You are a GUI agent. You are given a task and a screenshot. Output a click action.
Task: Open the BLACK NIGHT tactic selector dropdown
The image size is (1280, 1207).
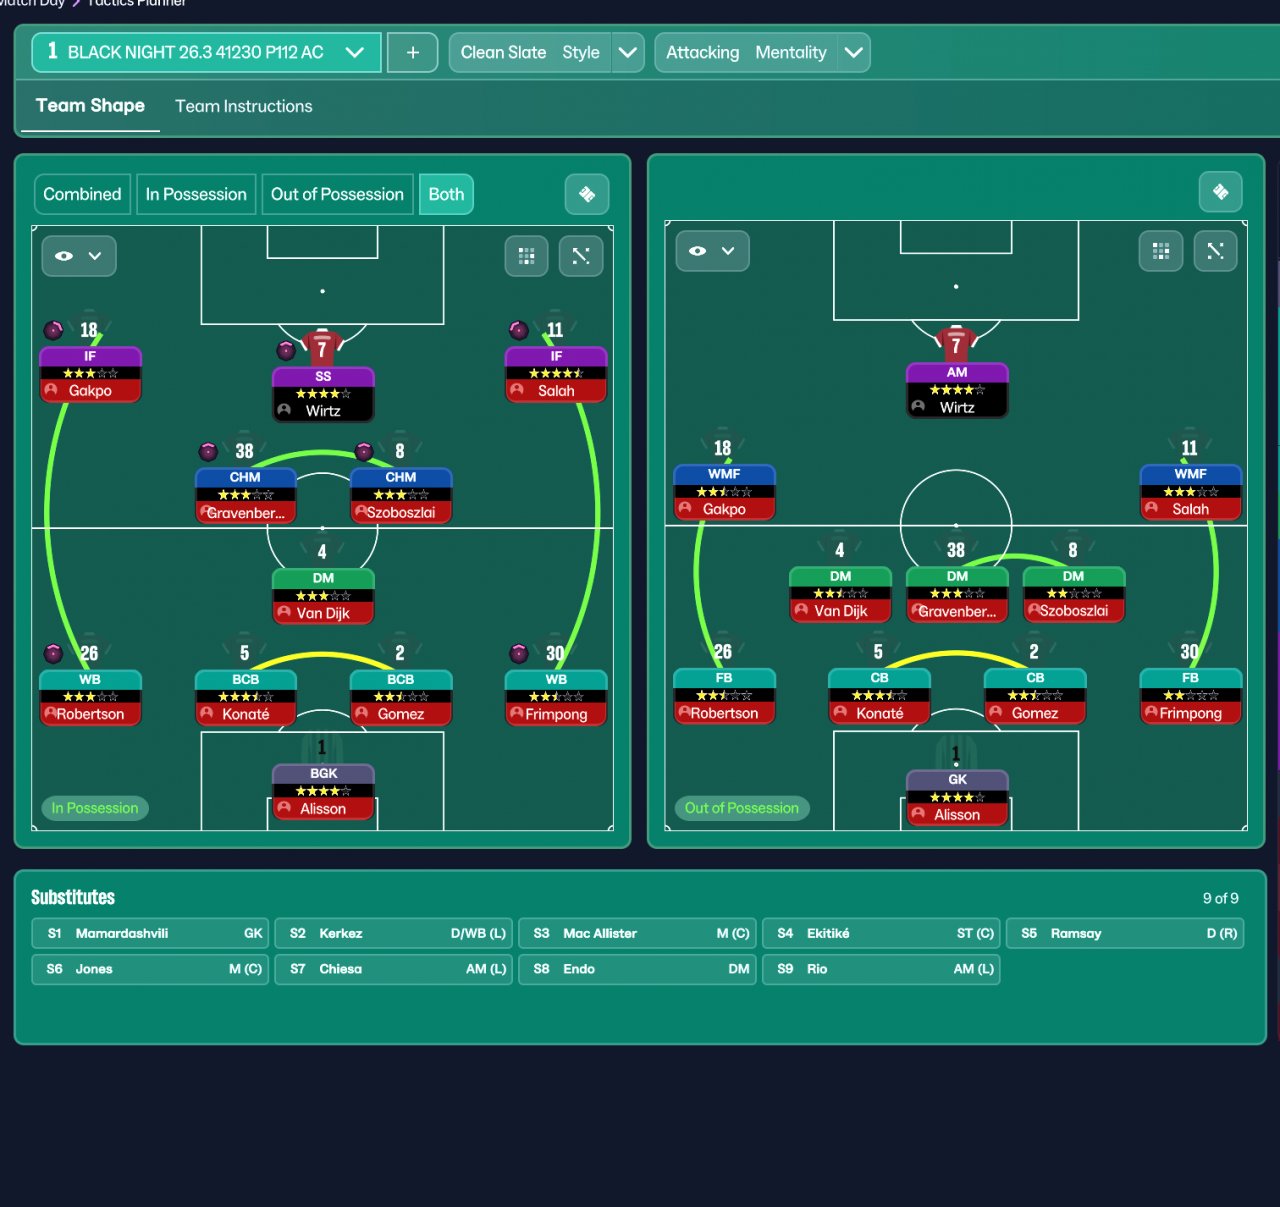(x=206, y=52)
